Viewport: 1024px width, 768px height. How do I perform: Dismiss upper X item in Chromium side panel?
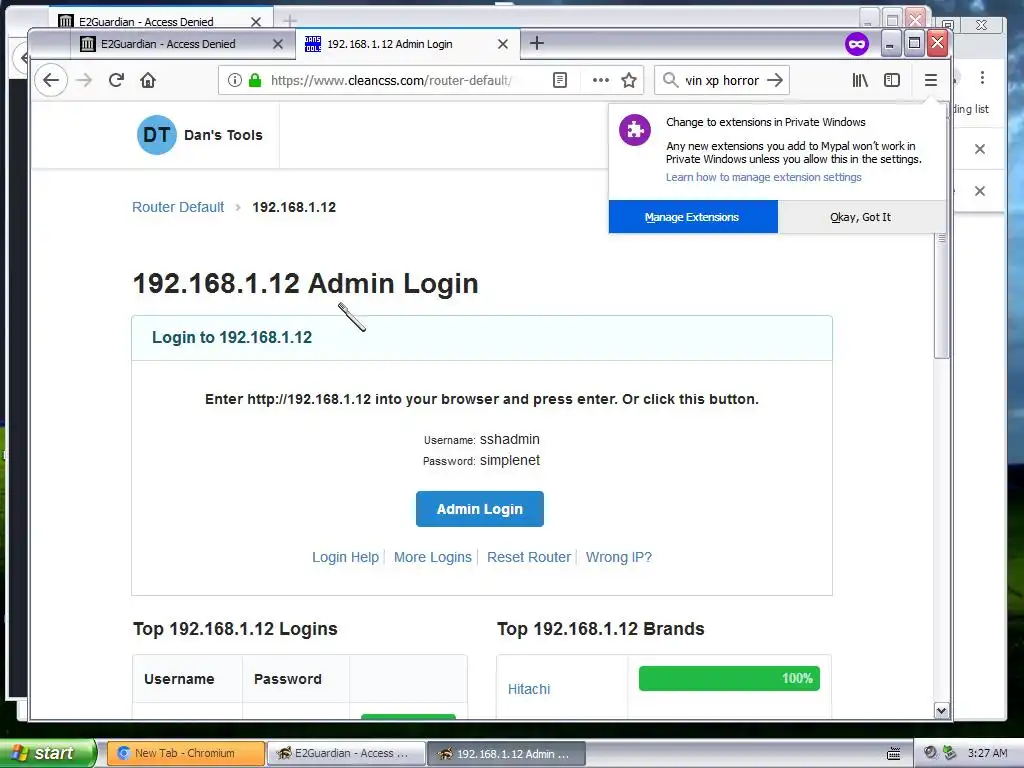tap(980, 149)
